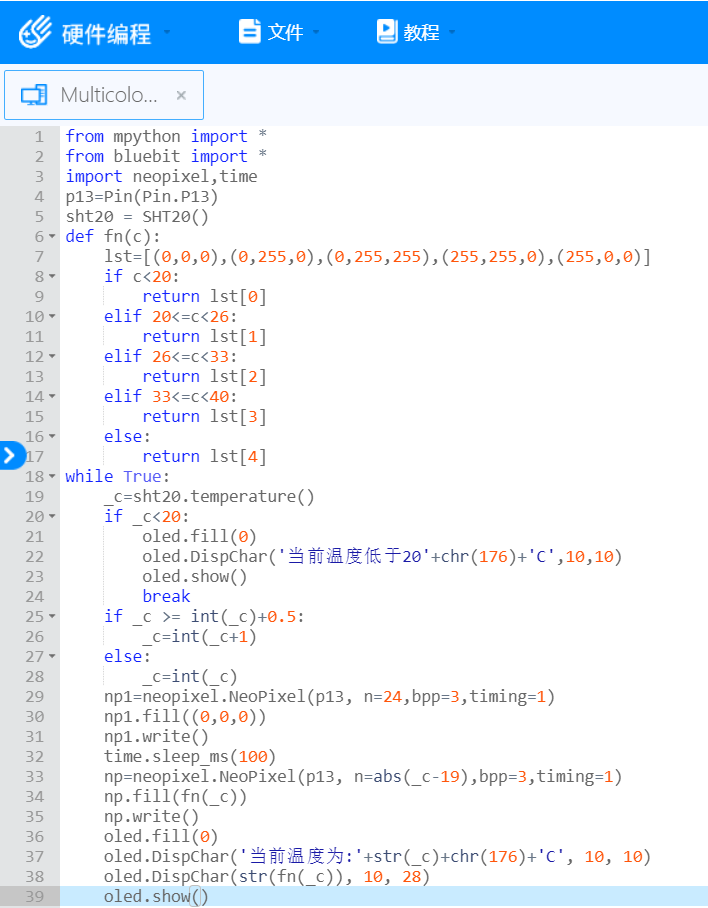Screen dimensions: 708x908
Task: Click line number 39 in the gutter
Action: coord(34,897)
